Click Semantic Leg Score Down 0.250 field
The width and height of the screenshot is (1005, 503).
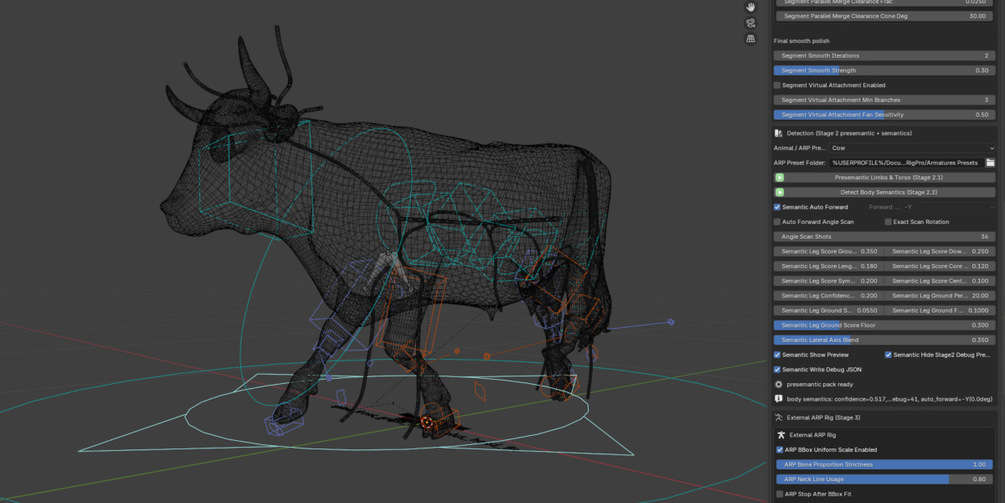(x=940, y=251)
